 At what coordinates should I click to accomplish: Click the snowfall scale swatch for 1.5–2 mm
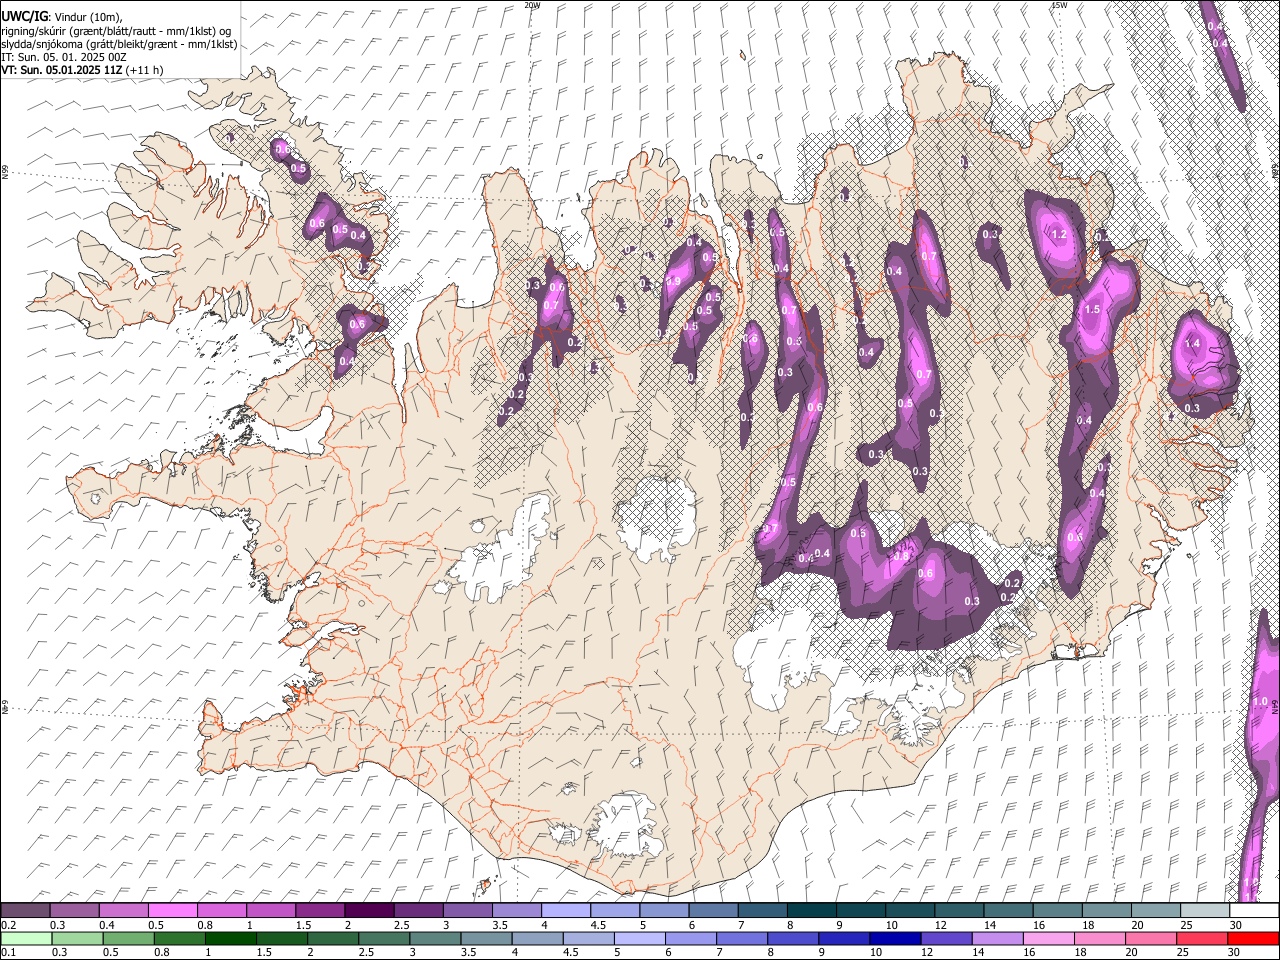(x=319, y=911)
